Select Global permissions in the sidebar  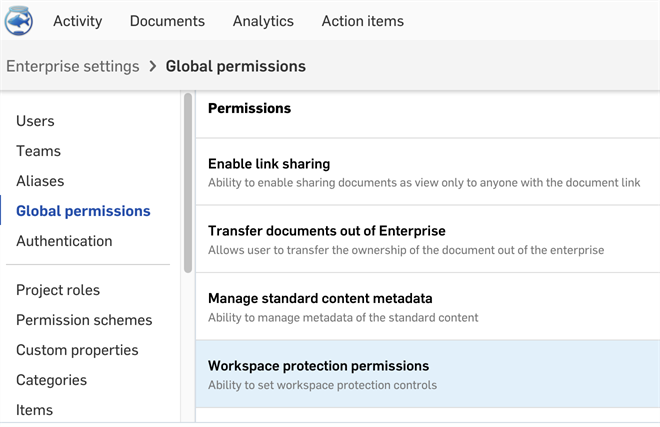(x=83, y=211)
